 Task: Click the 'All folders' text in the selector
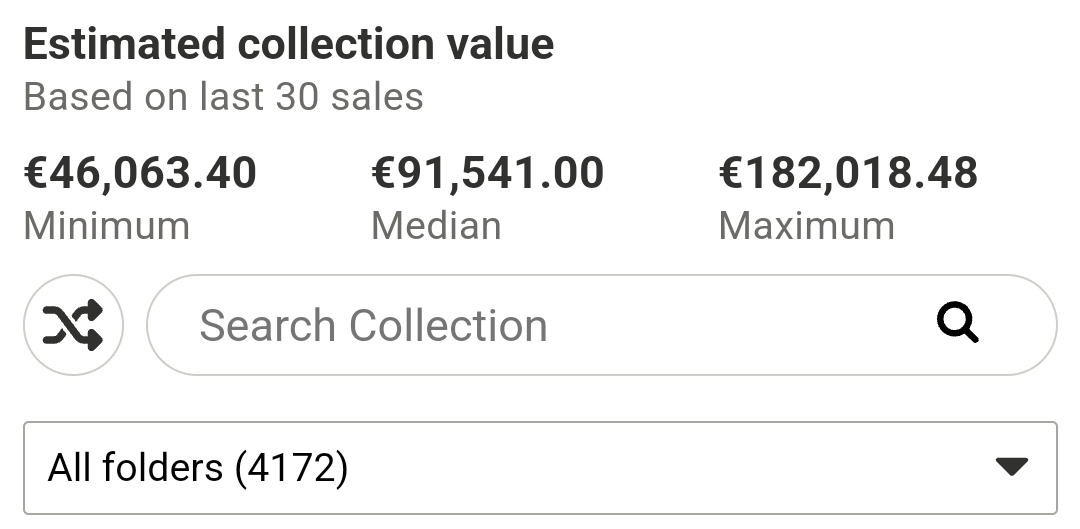tap(135, 468)
